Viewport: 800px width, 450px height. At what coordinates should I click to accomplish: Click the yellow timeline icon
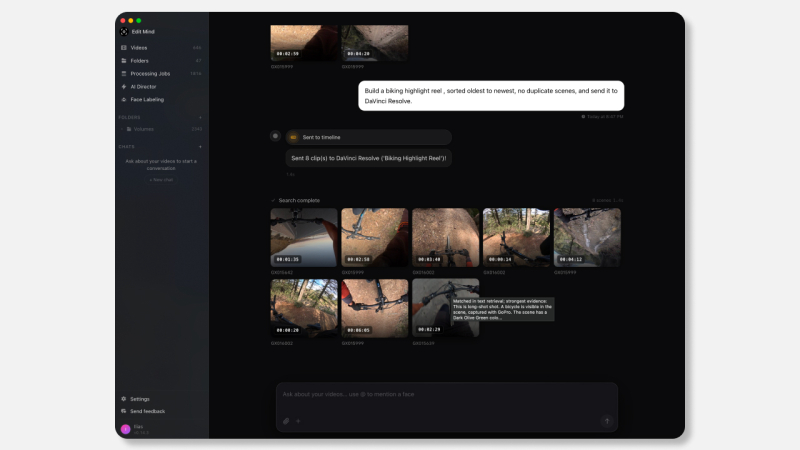tap(293, 137)
